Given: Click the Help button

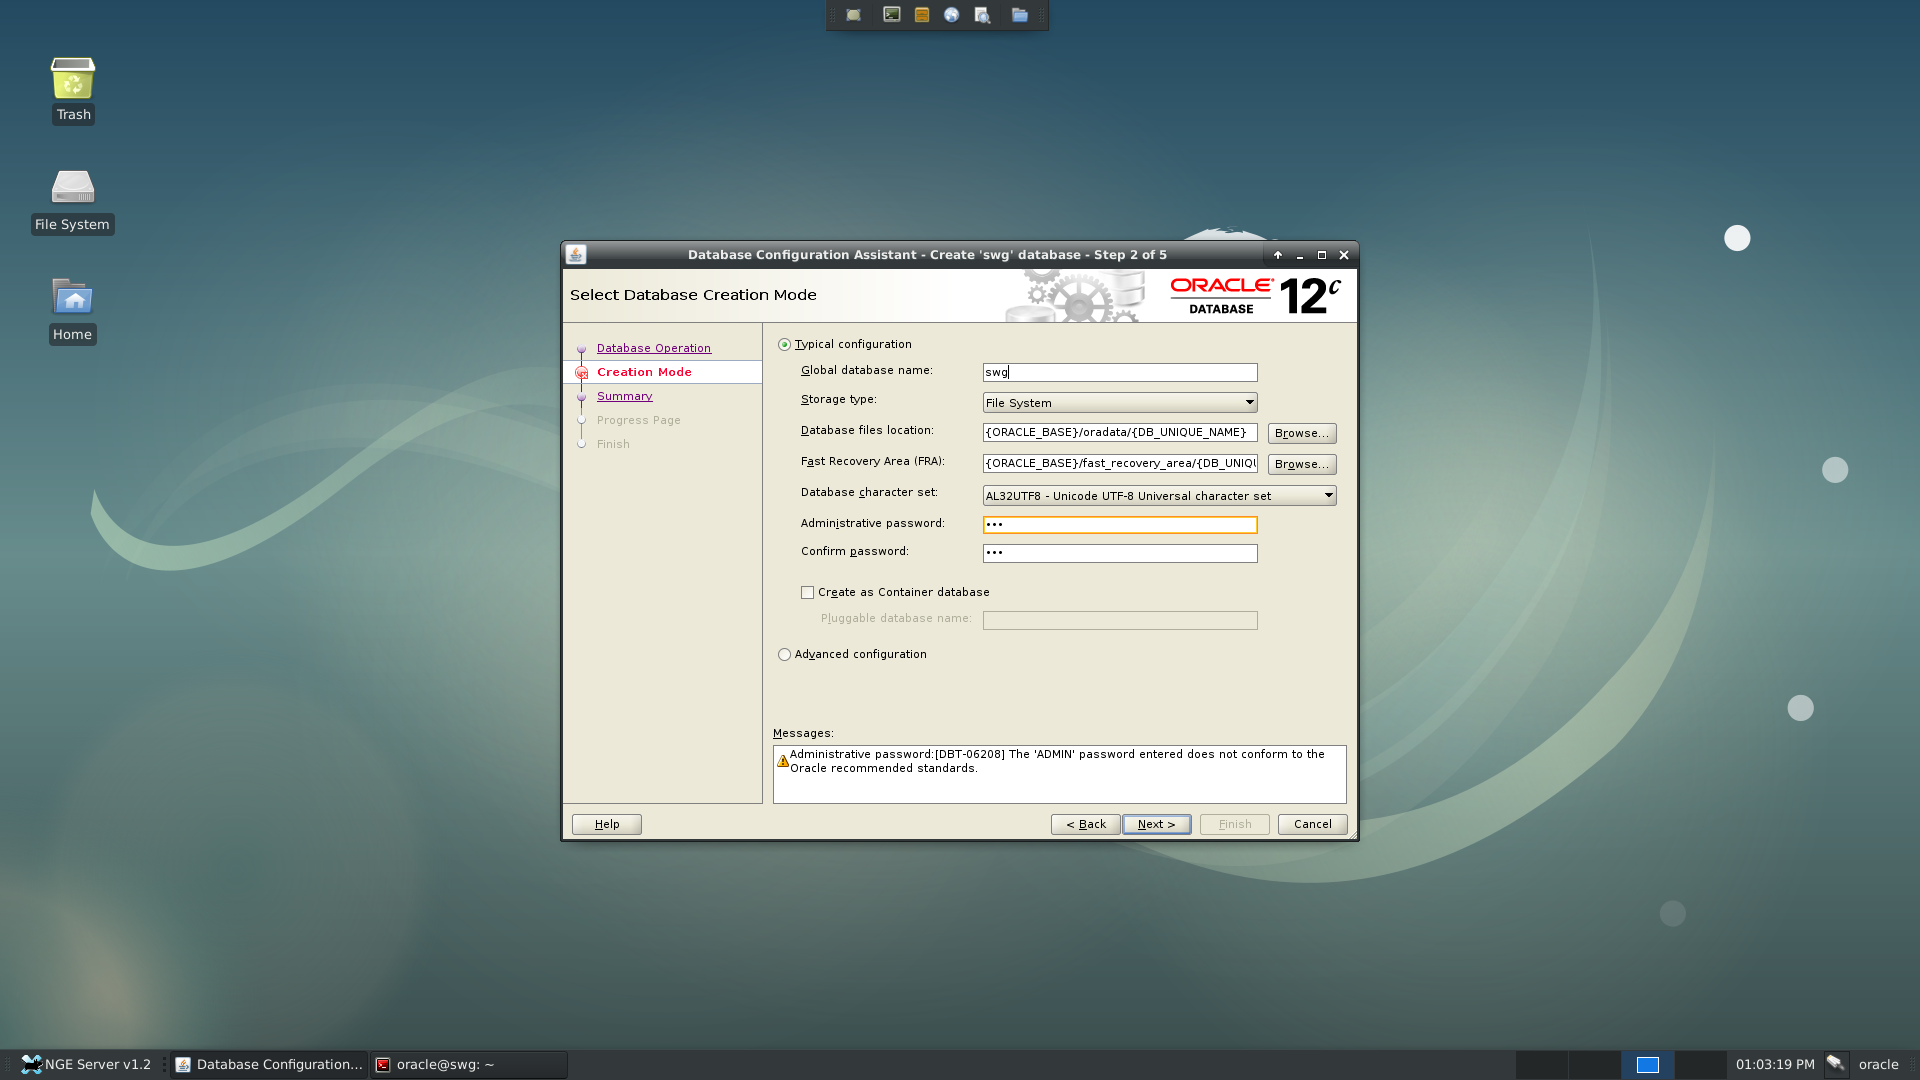Looking at the screenshot, I should (607, 824).
